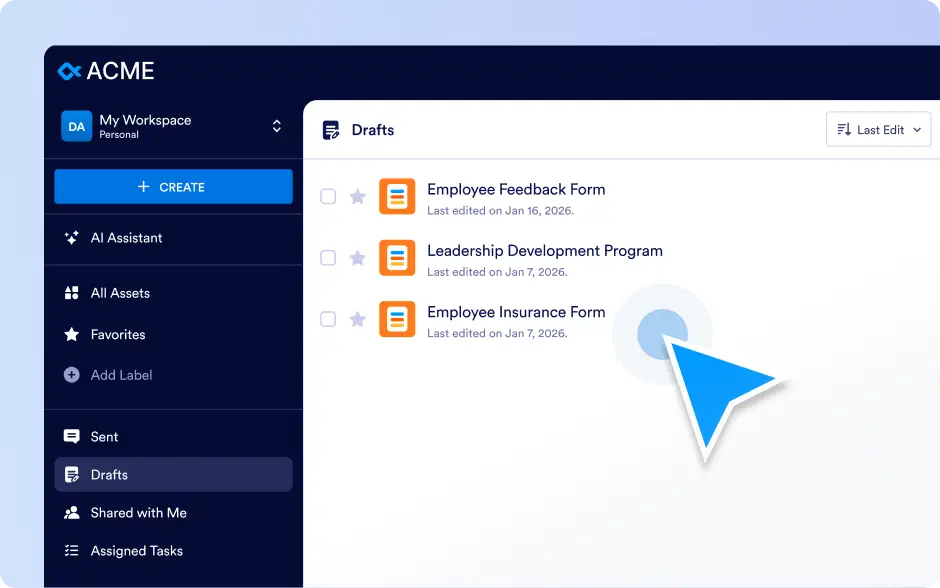Select Drafts in the sidebar

pyautogui.click(x=173, y=475)
